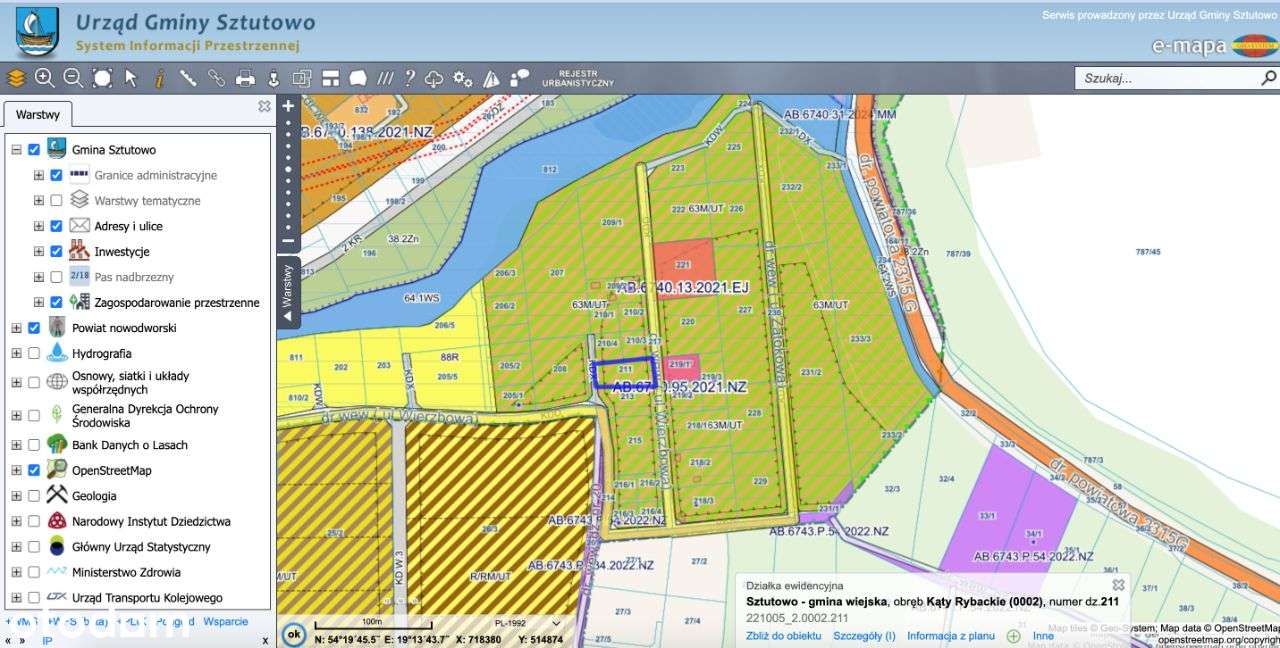Click the Inne link in popup
Screen dimensions: 1280x648
point(1043,636)
